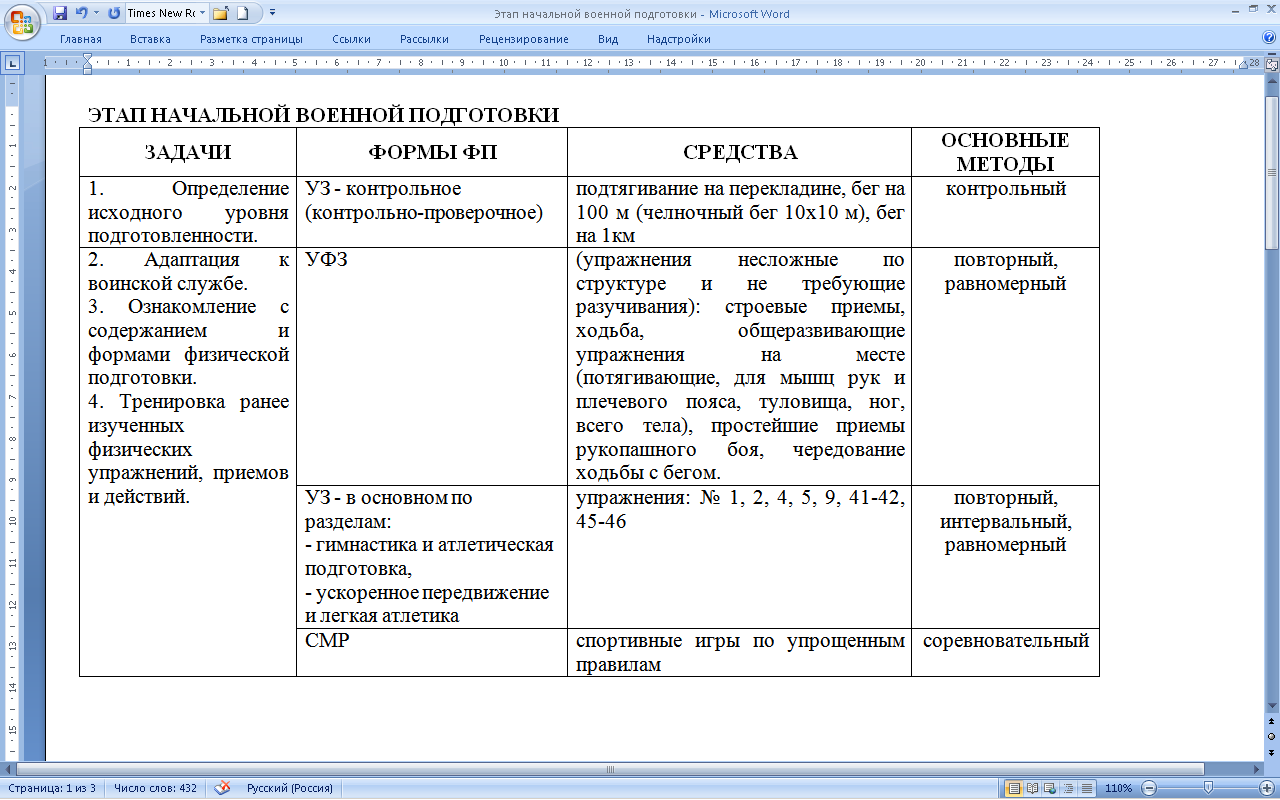Click '1. Определение исходного уровня' task cell

click(x=188, y=212)
